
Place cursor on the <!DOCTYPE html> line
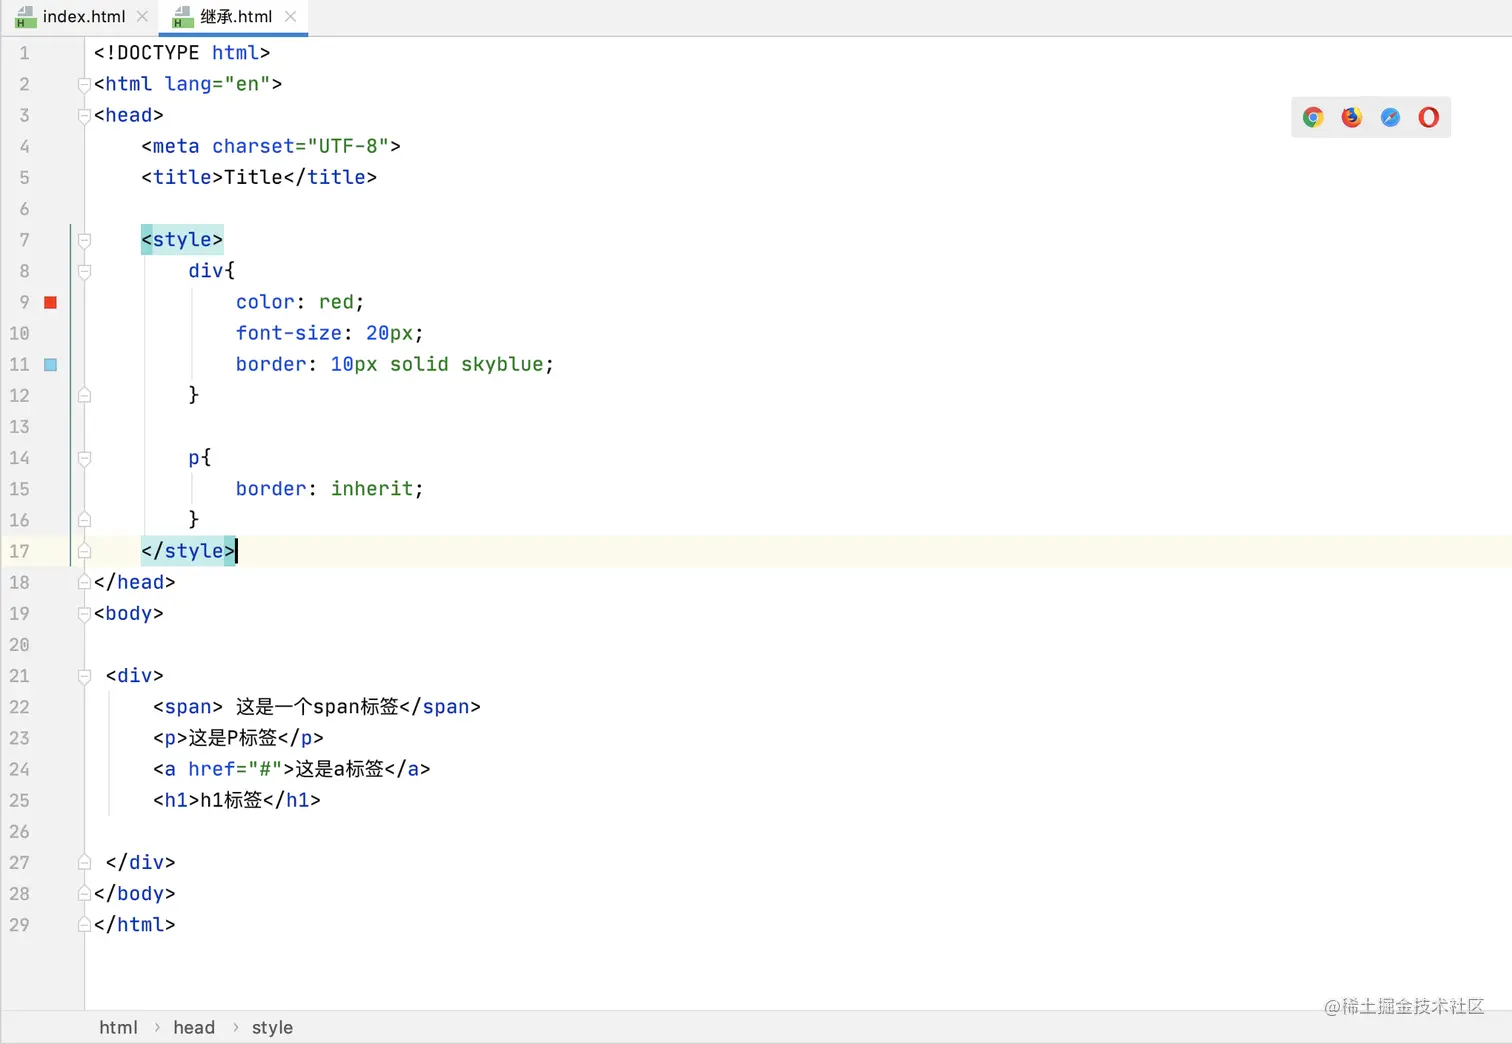182,53
